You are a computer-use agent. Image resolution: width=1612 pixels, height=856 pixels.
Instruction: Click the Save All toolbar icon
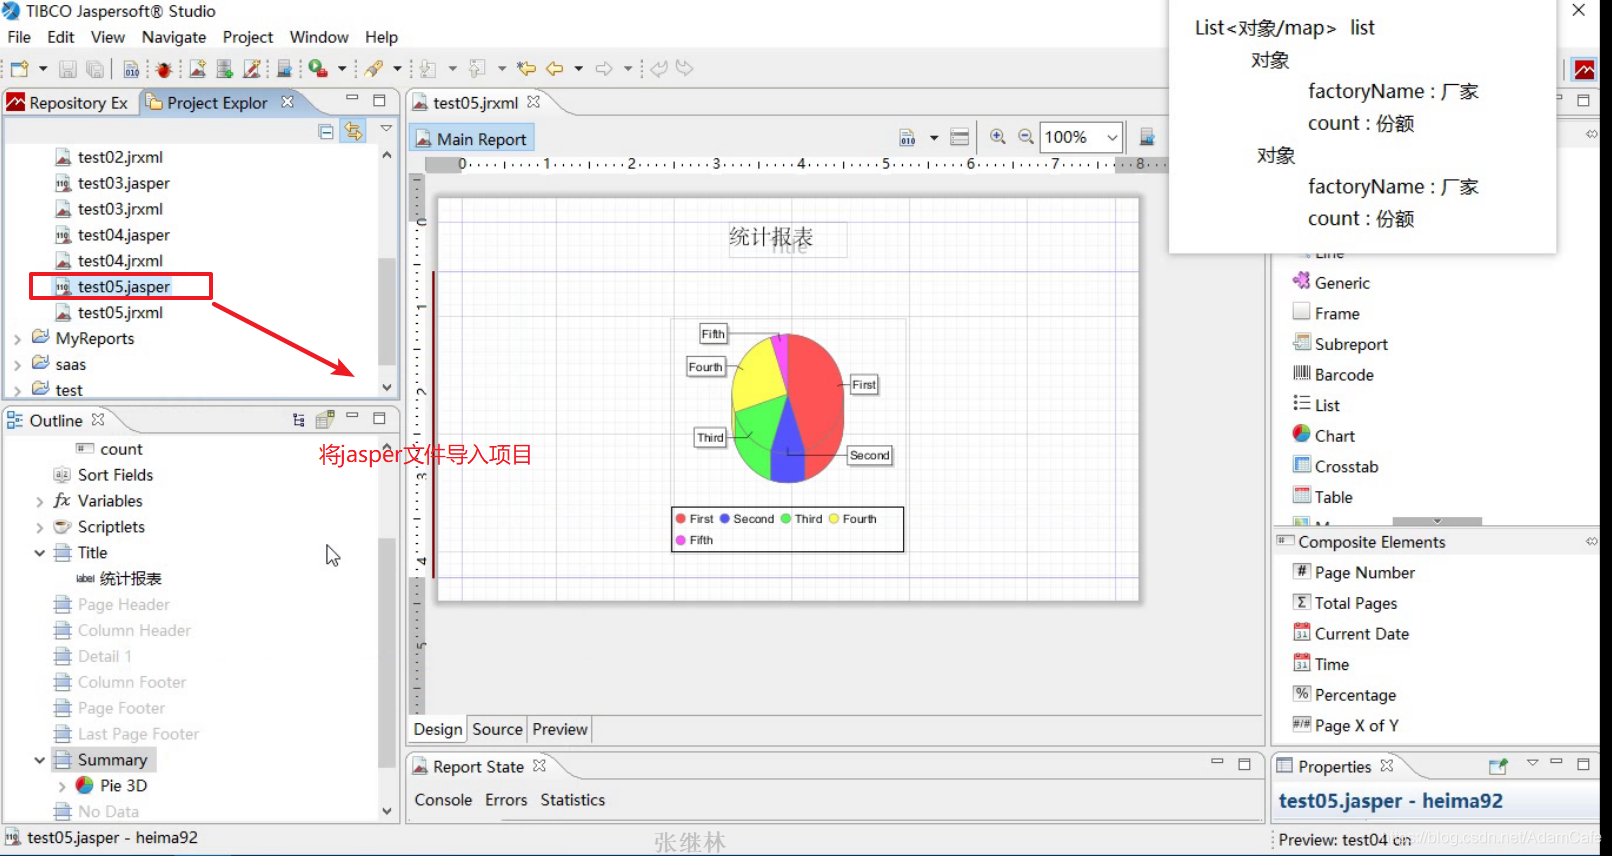tap(95, 69)
